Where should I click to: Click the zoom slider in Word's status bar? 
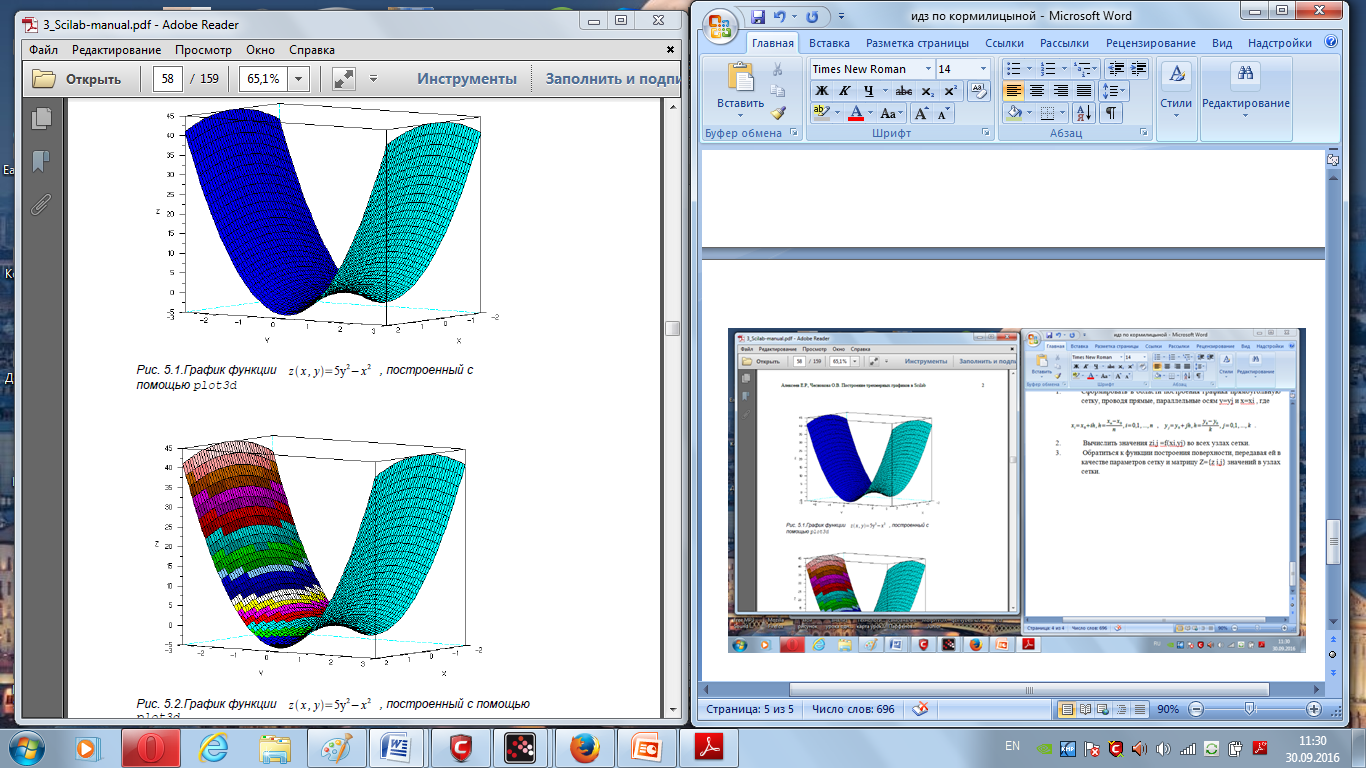coord(1249,709)
